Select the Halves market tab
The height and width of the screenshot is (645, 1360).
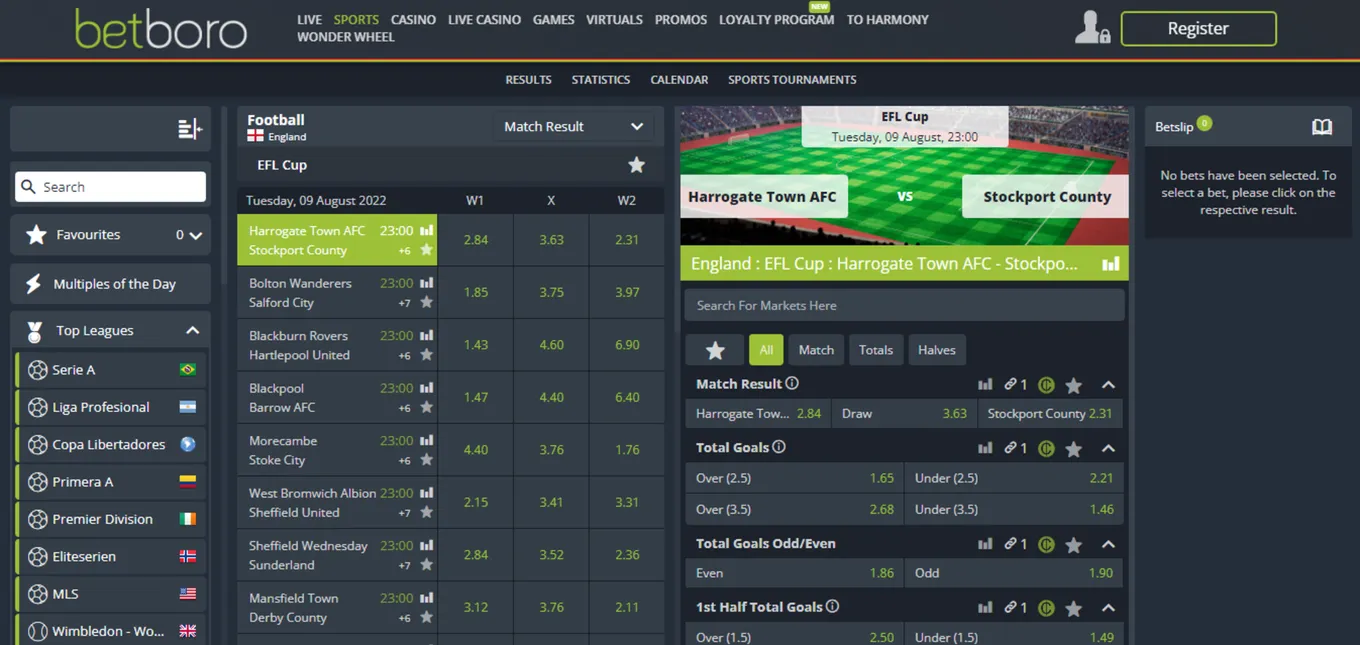[937, 350]
